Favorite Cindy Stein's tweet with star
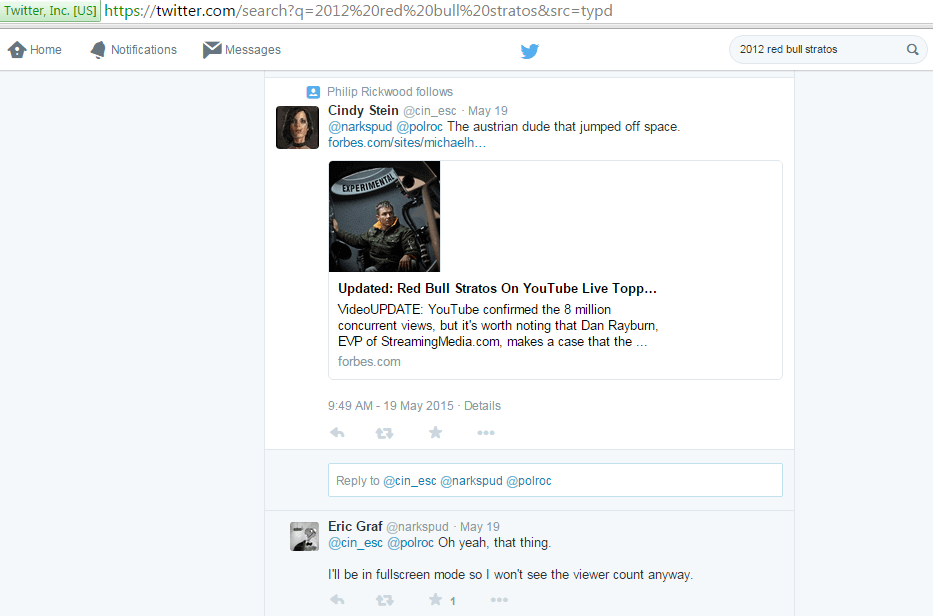933x616 pixels. tap(435, 433)
